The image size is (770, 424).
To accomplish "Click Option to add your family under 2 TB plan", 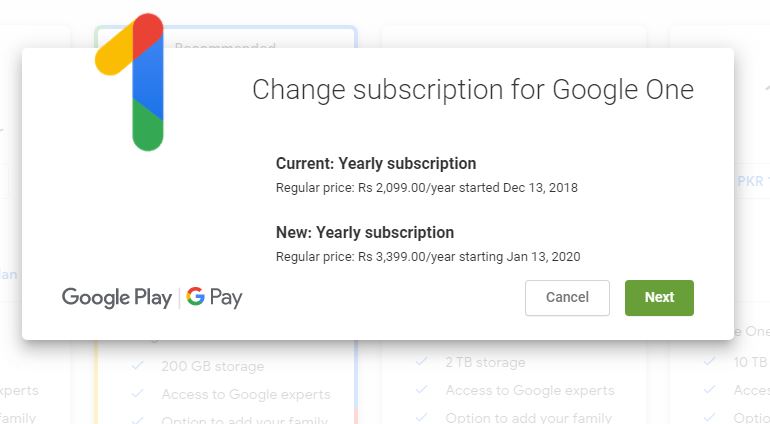I will 529,416.
